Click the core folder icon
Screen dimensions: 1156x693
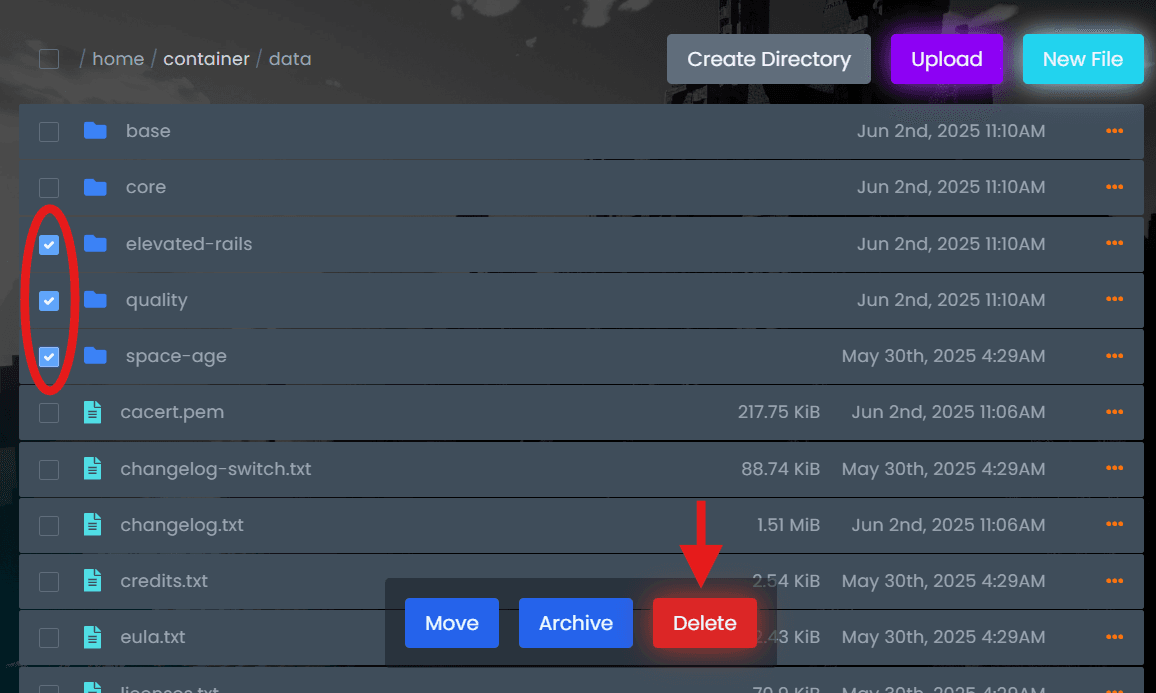click(95, 187)
